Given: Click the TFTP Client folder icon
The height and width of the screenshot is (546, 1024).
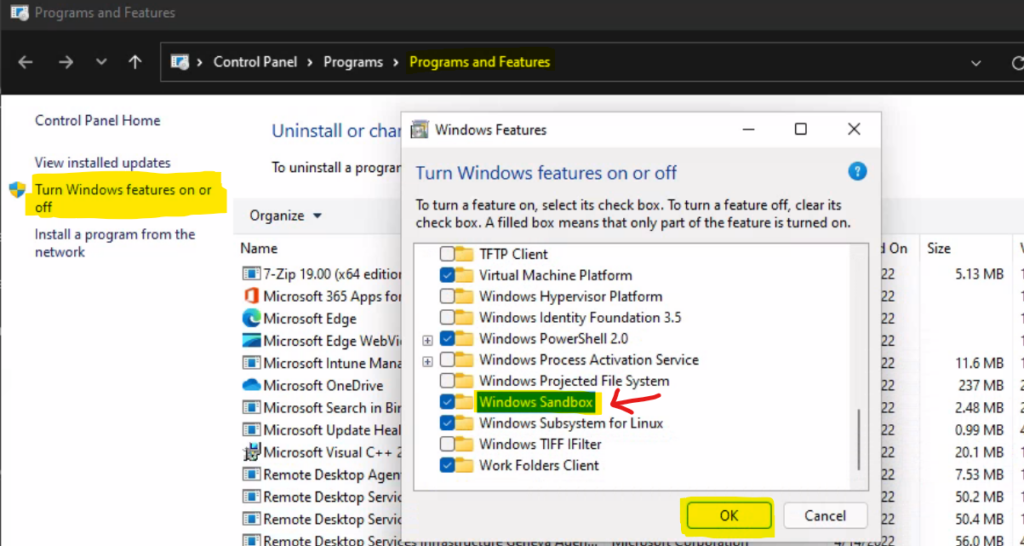Looking at the screenshot, I should pos(464,253).
